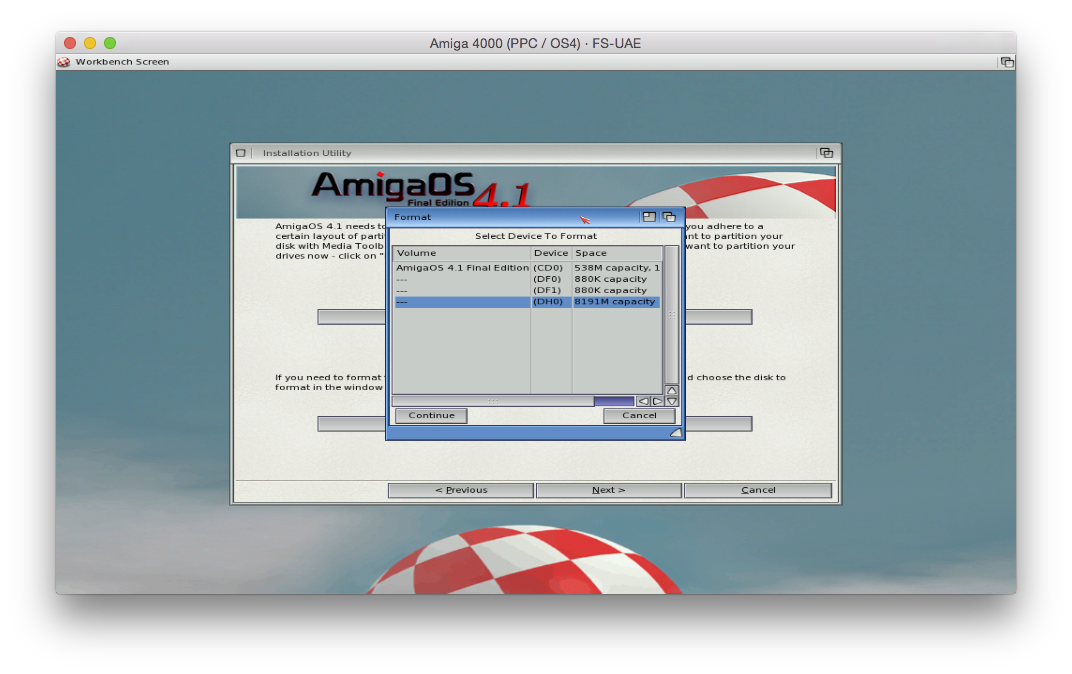Click the Installation Utility title bar
The width and height of the screenshot is (1072, 674).
pyautogui.click(x=533, y=153)
